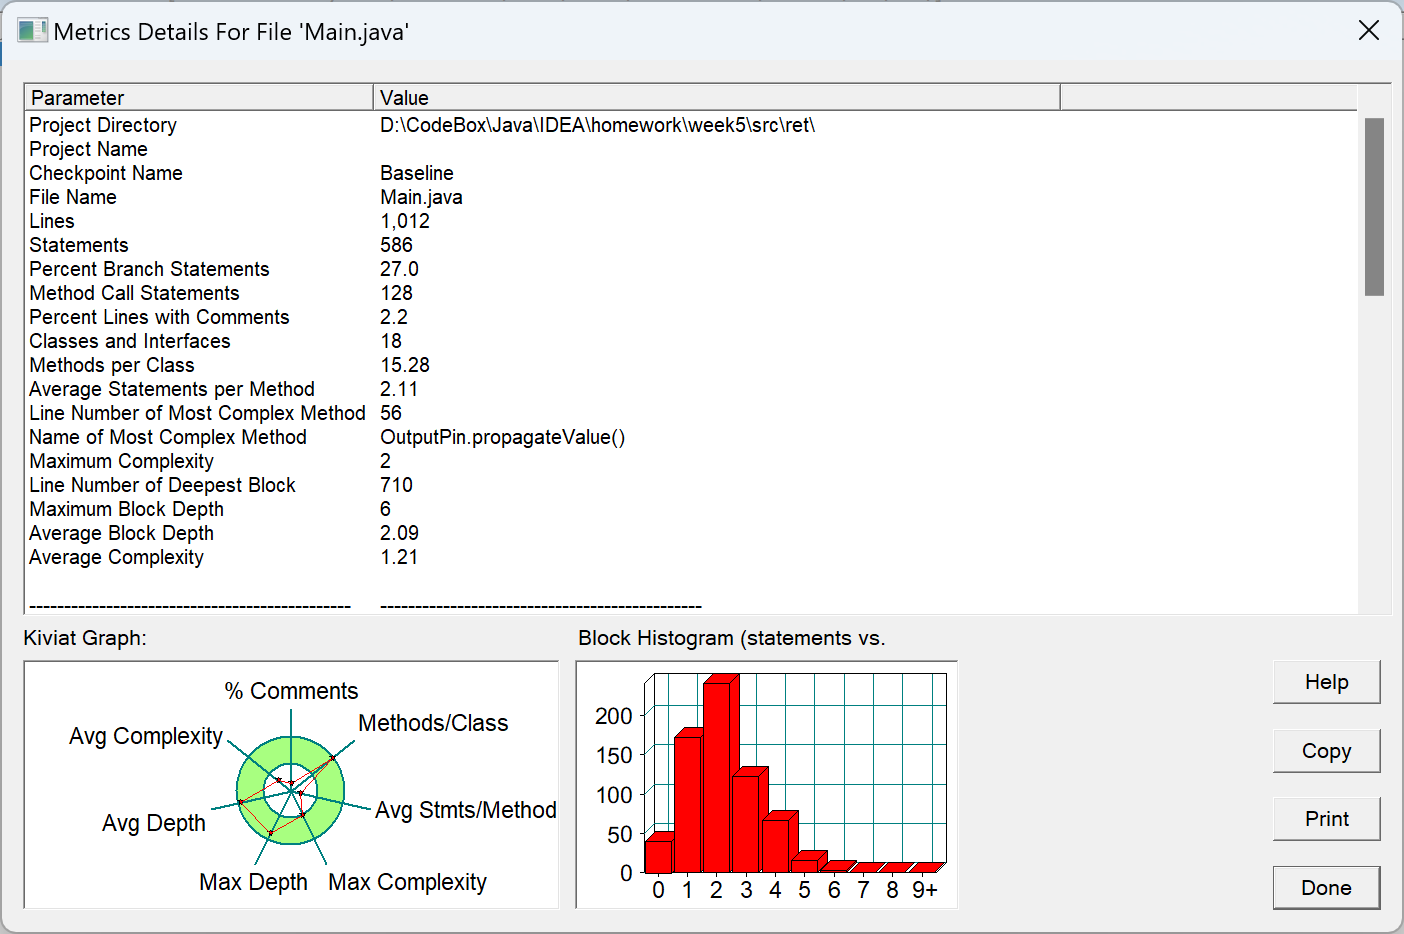The image size is (1404, 934).
Task: Click the OutputPin.propagateValue() value
Action: click(x=503, y=437)
